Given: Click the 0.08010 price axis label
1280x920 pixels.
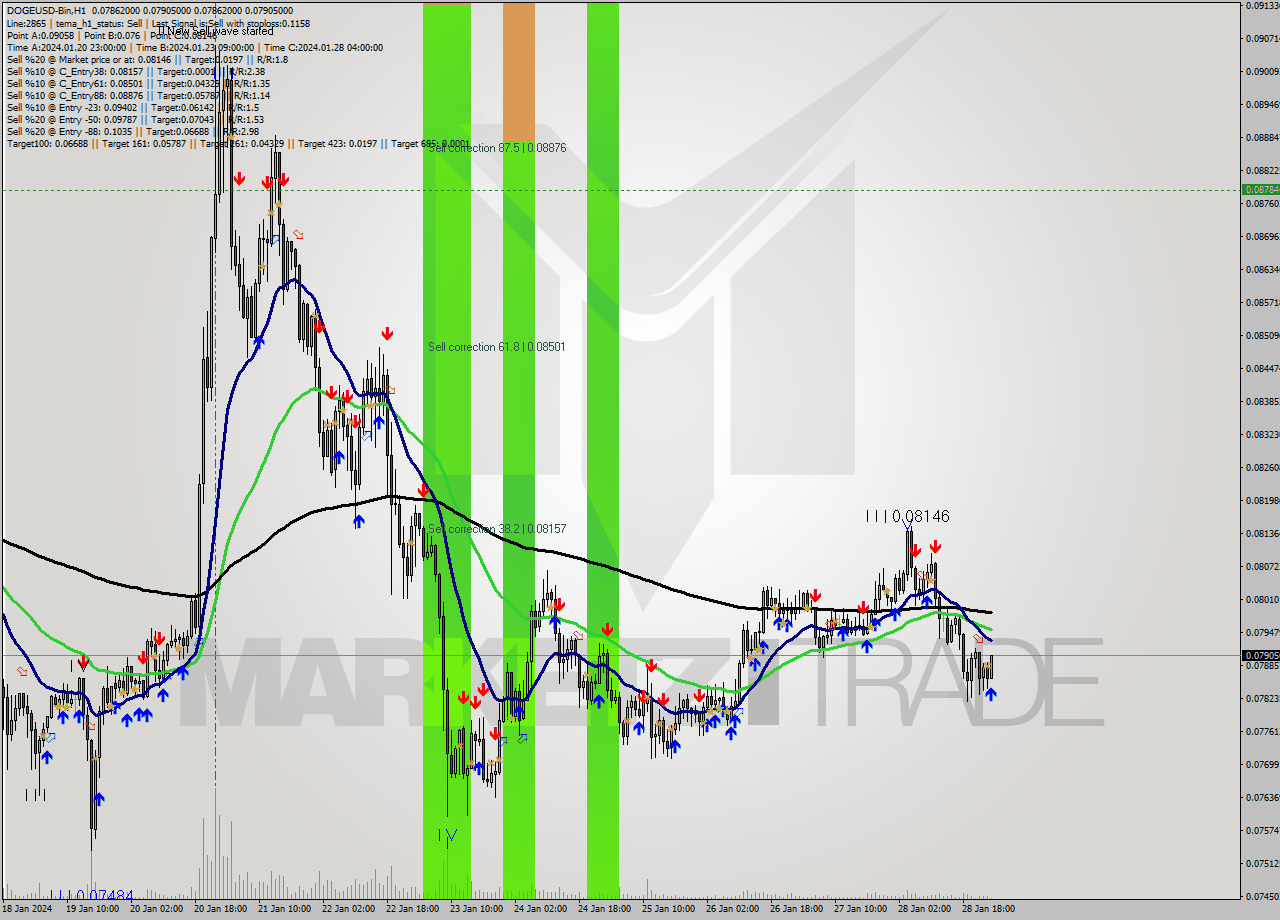Looking at the screenshot, I should (x=1261, y=599).
